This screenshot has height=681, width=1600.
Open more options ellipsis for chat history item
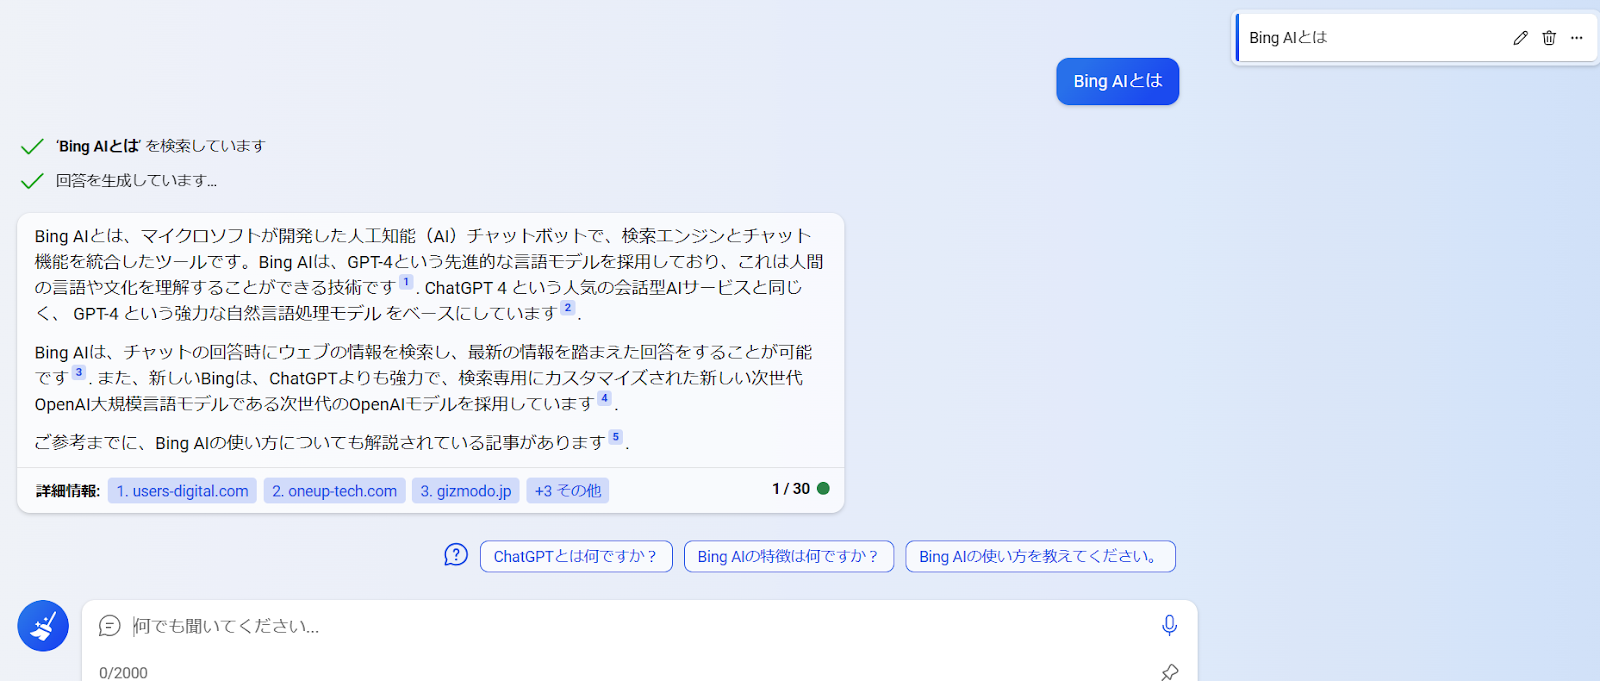coord(1577,38)
